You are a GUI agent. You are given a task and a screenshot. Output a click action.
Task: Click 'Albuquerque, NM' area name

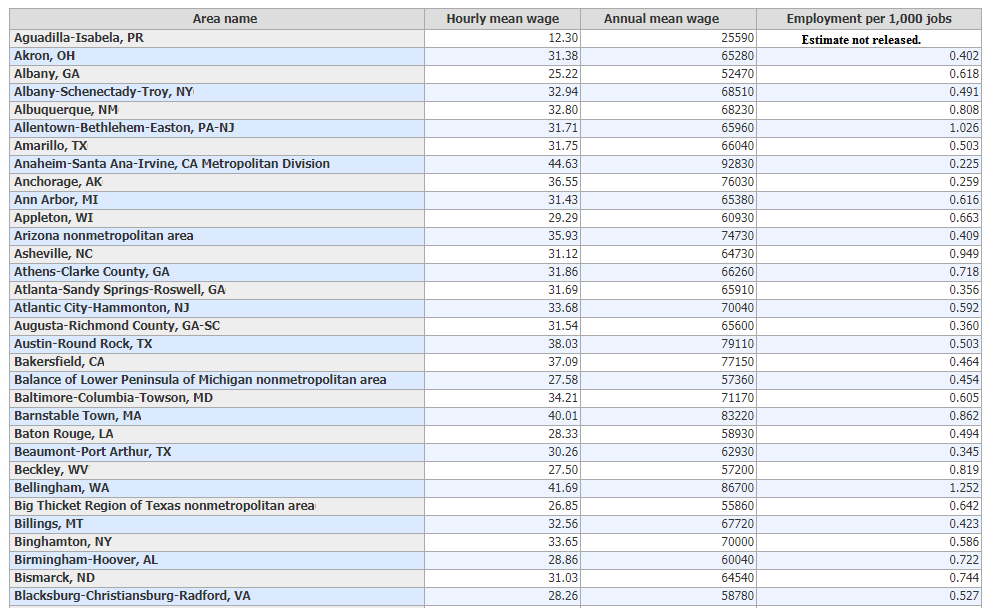click(x=65, y=110)
